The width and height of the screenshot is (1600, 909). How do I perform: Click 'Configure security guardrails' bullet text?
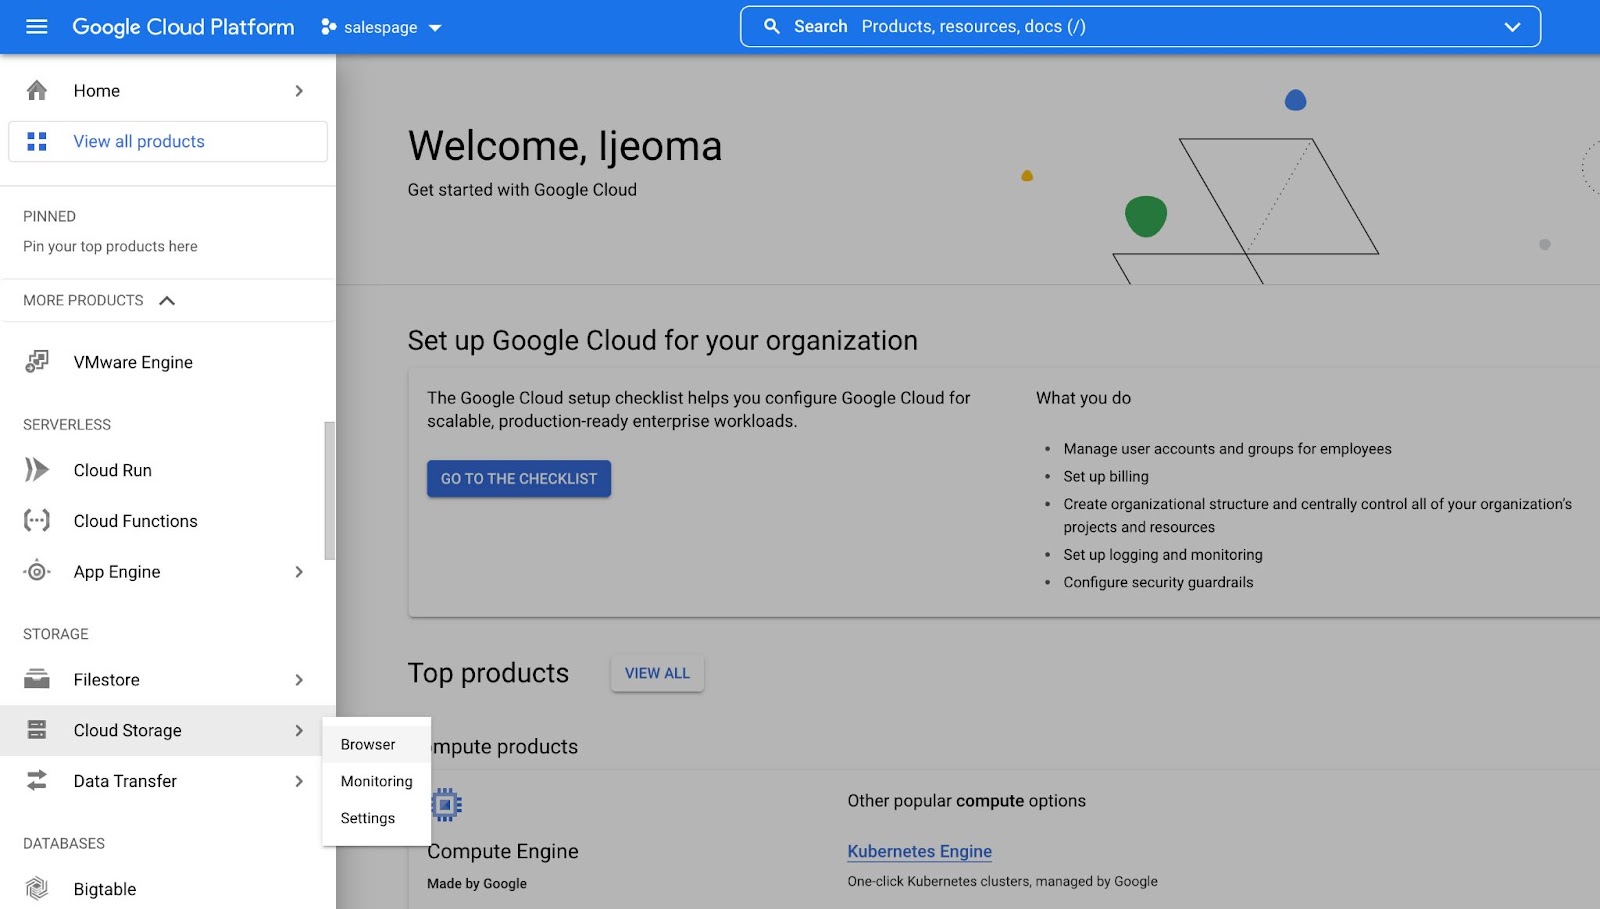(x=1158, y=582)
